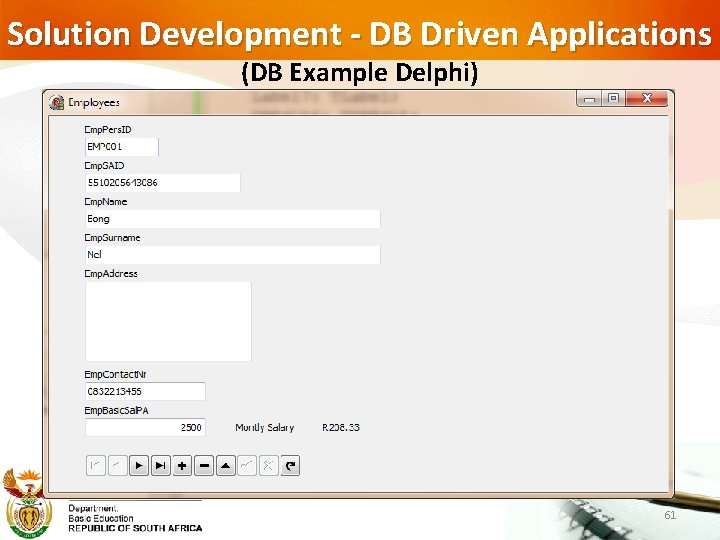The width and height of the screenshot is (720, 540).
Task: Click the EmpAddress label
Action: click(111, 274)
